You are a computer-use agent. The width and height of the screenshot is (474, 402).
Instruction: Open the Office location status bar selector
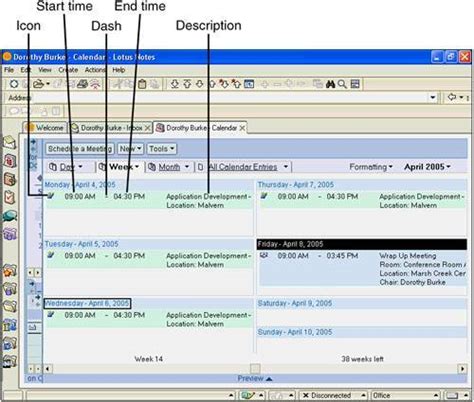405,395
